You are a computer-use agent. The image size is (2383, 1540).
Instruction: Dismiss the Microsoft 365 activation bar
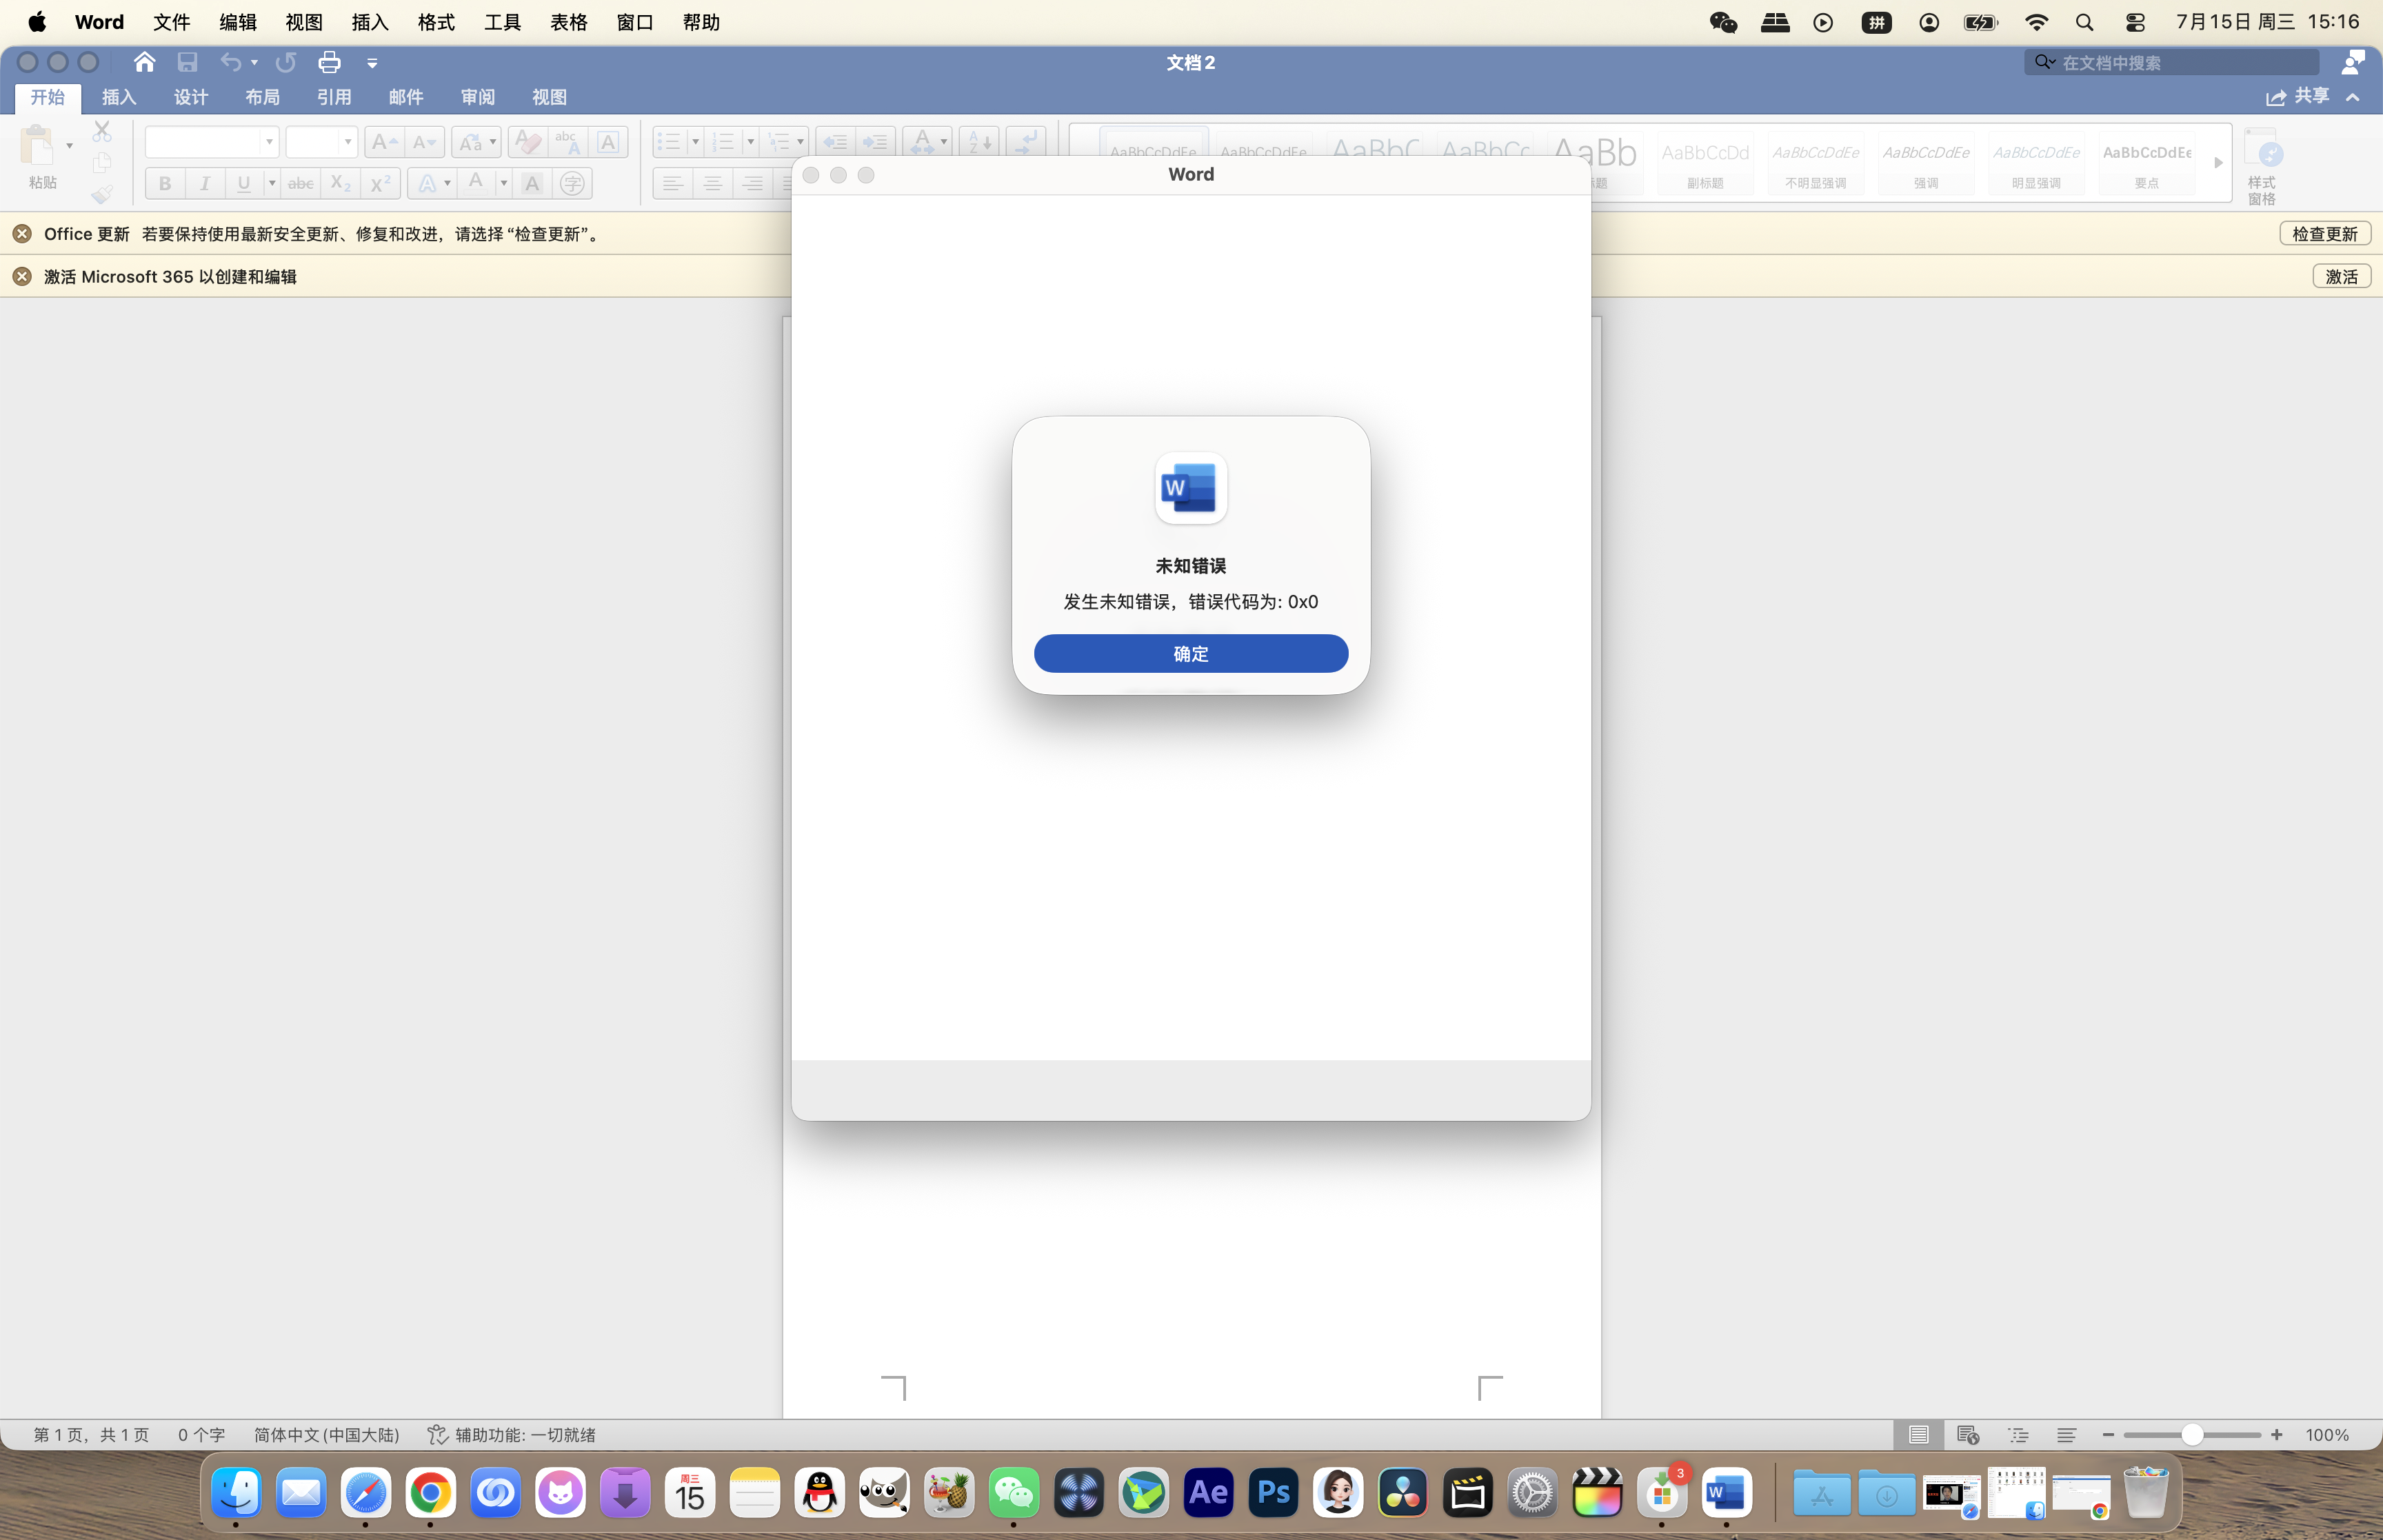(x=22, y=277)
